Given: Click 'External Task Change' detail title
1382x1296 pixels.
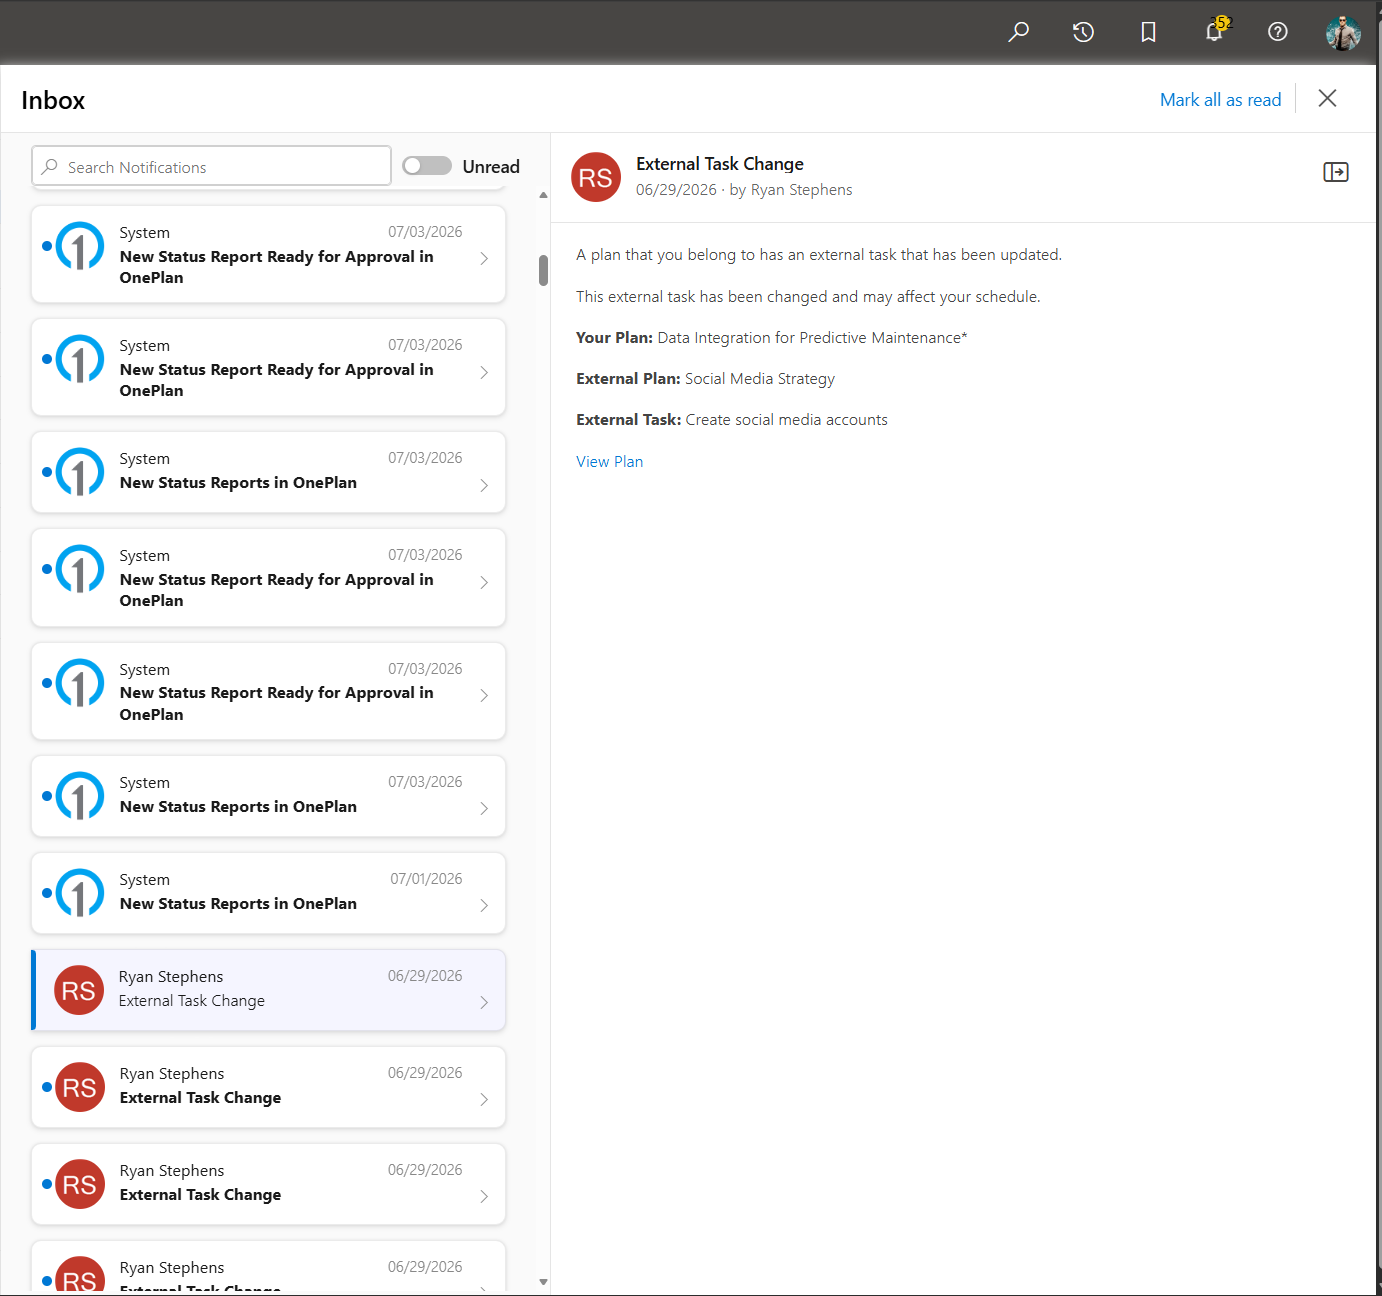Looking at the screenshot, I should pos(720,164).
